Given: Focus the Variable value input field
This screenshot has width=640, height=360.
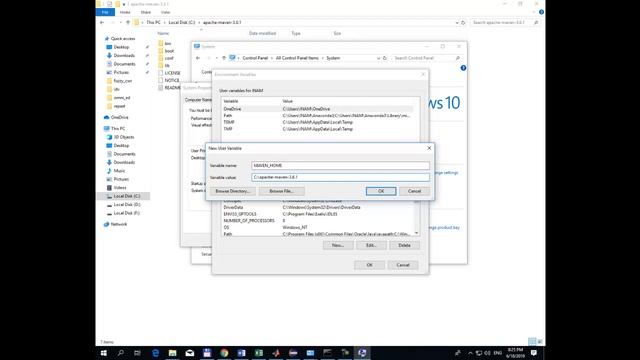Looking at the screenshot, I should tap(340, 177).
